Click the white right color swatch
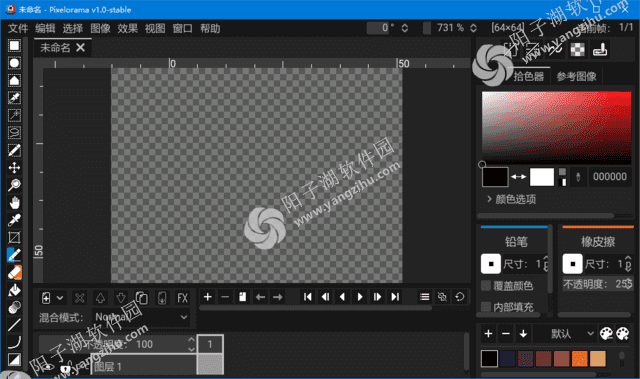 pyautogui.click(x=542, y=177)
